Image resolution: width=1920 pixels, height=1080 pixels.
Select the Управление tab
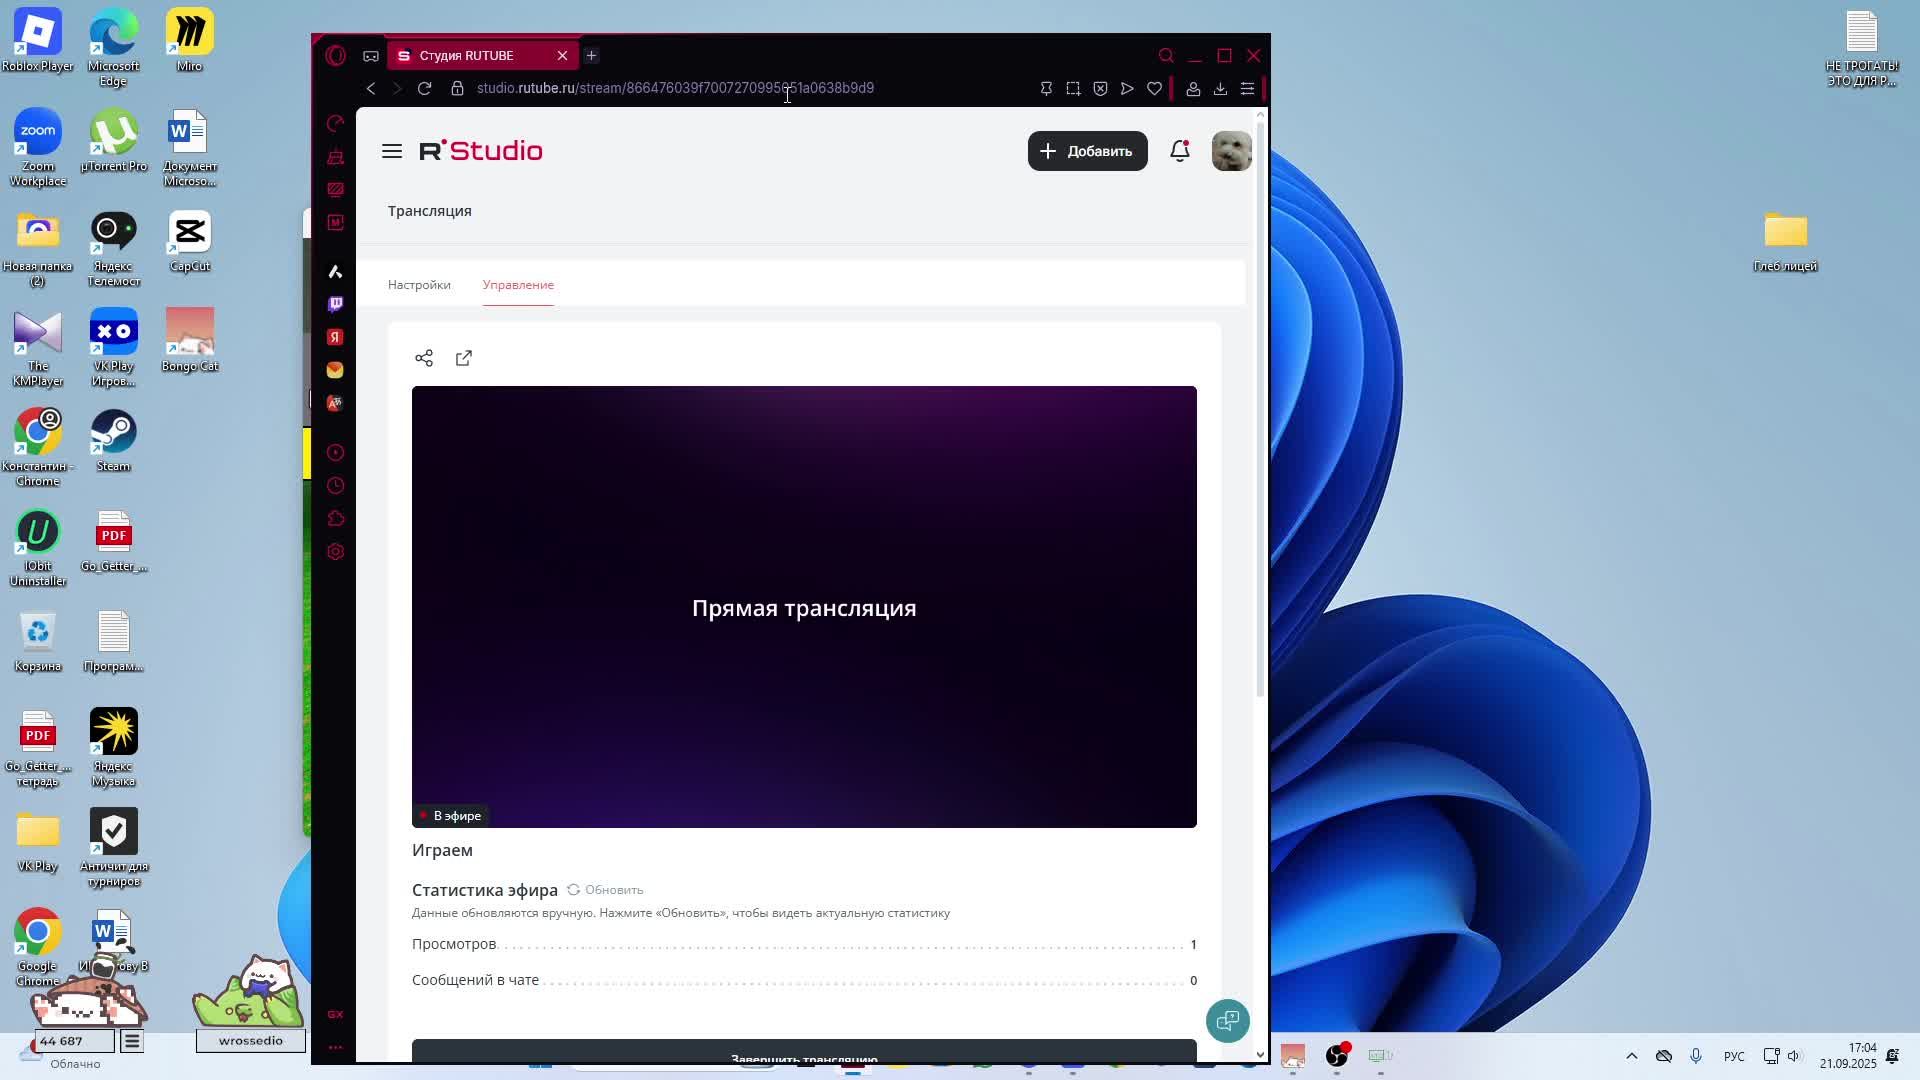(518, 285)
